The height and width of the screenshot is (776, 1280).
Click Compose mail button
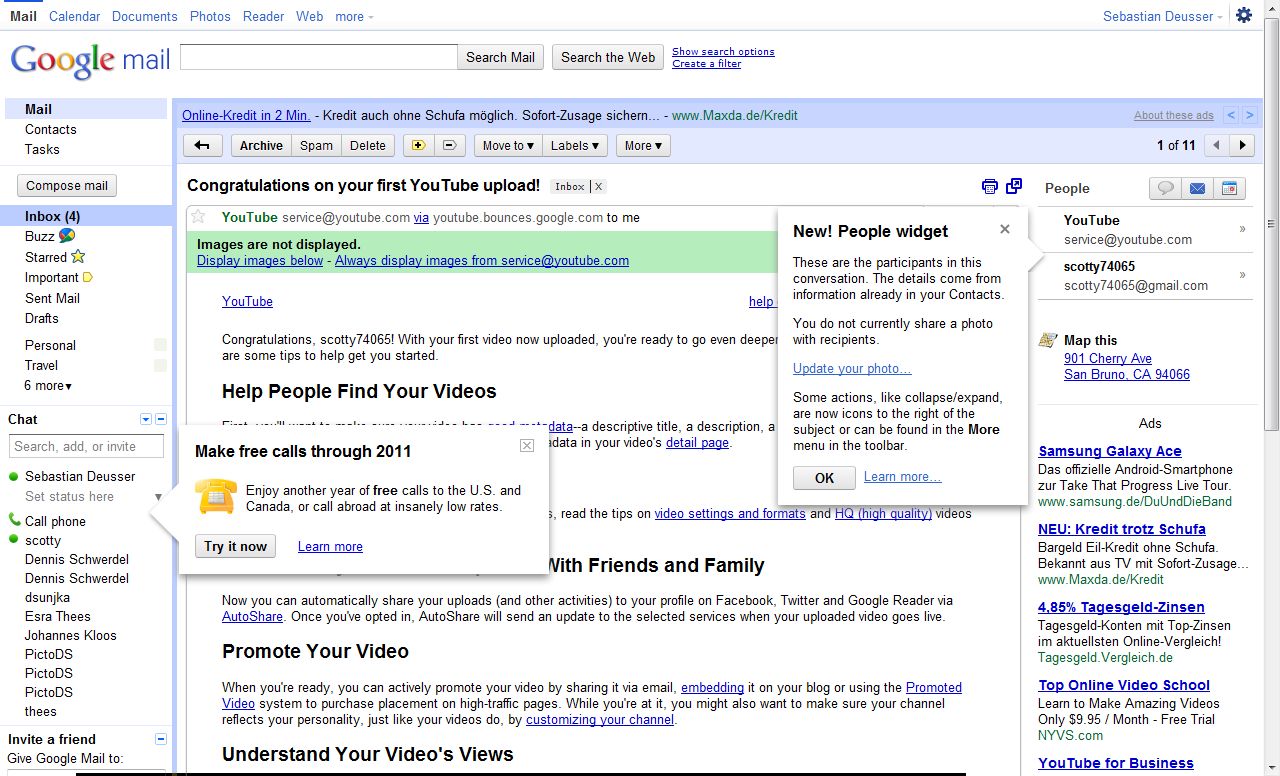67,185
